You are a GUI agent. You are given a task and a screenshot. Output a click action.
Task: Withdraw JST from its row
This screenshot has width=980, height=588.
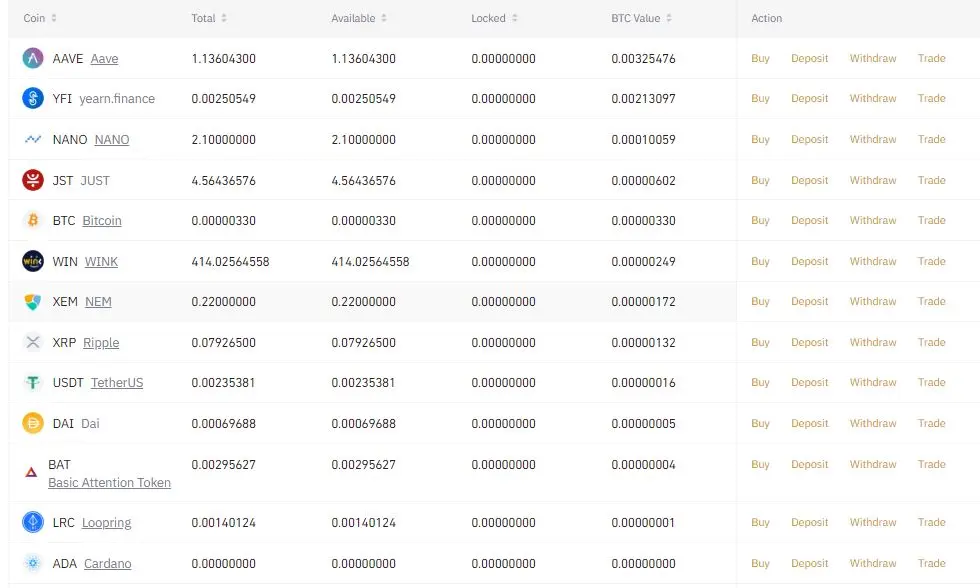click(872, 180)
